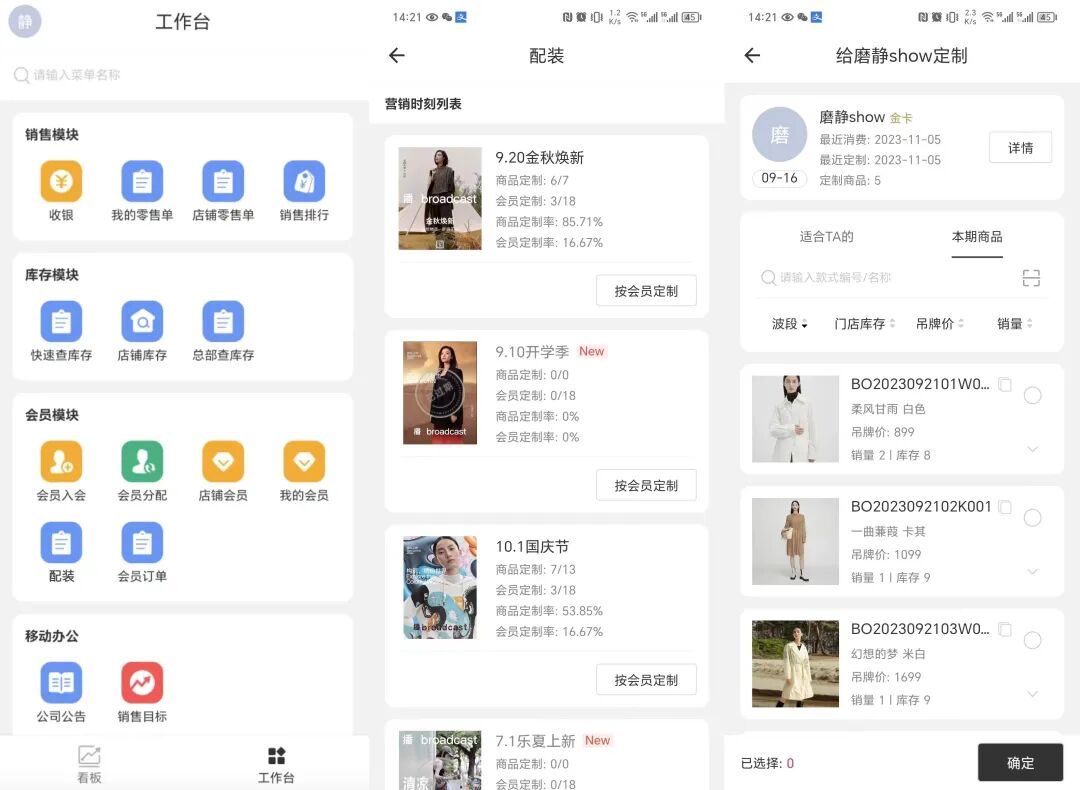Open 店铺零售单 icon

click(223, 181)
